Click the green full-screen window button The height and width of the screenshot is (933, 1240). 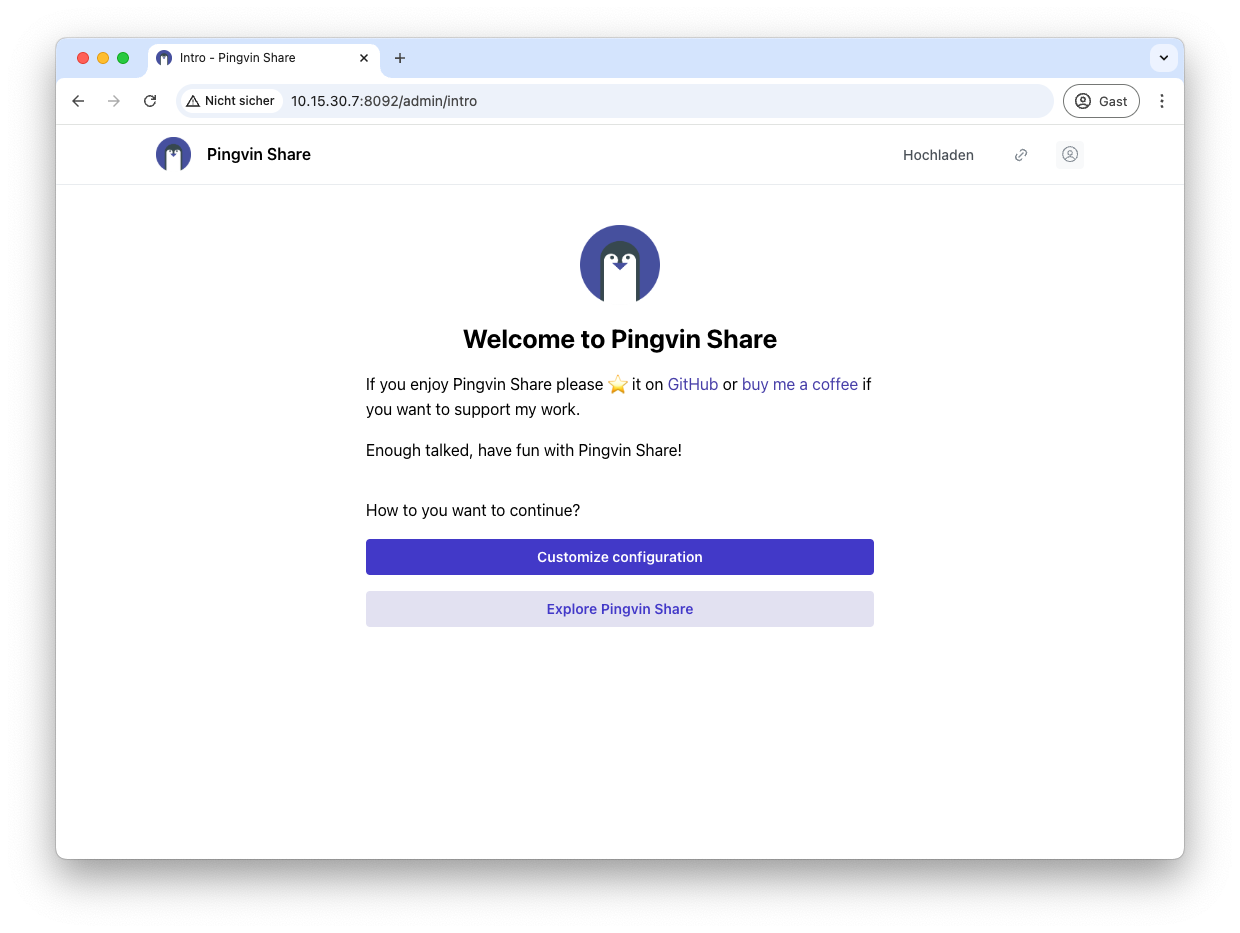[x=123, y=58]
